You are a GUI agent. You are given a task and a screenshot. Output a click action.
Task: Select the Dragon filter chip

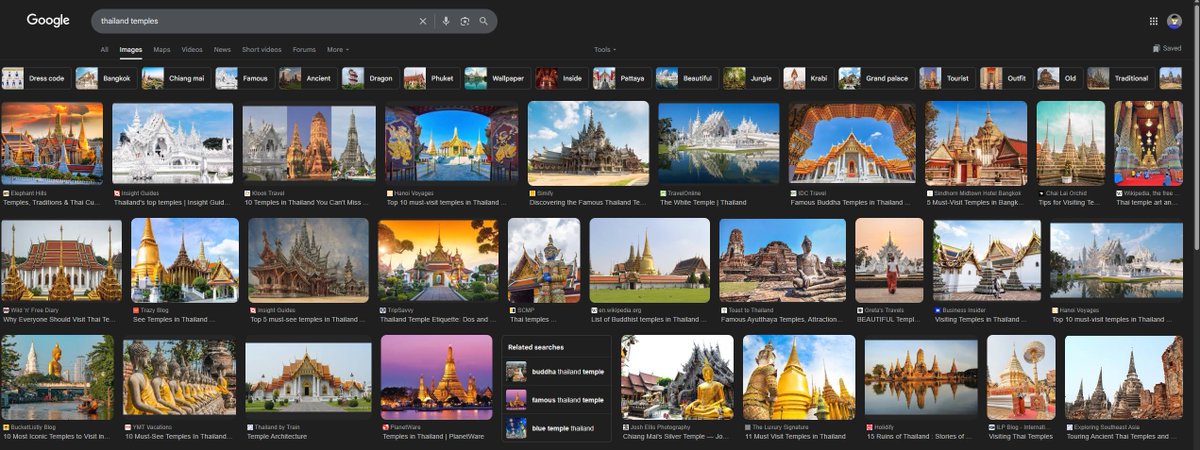coord(369,78)
